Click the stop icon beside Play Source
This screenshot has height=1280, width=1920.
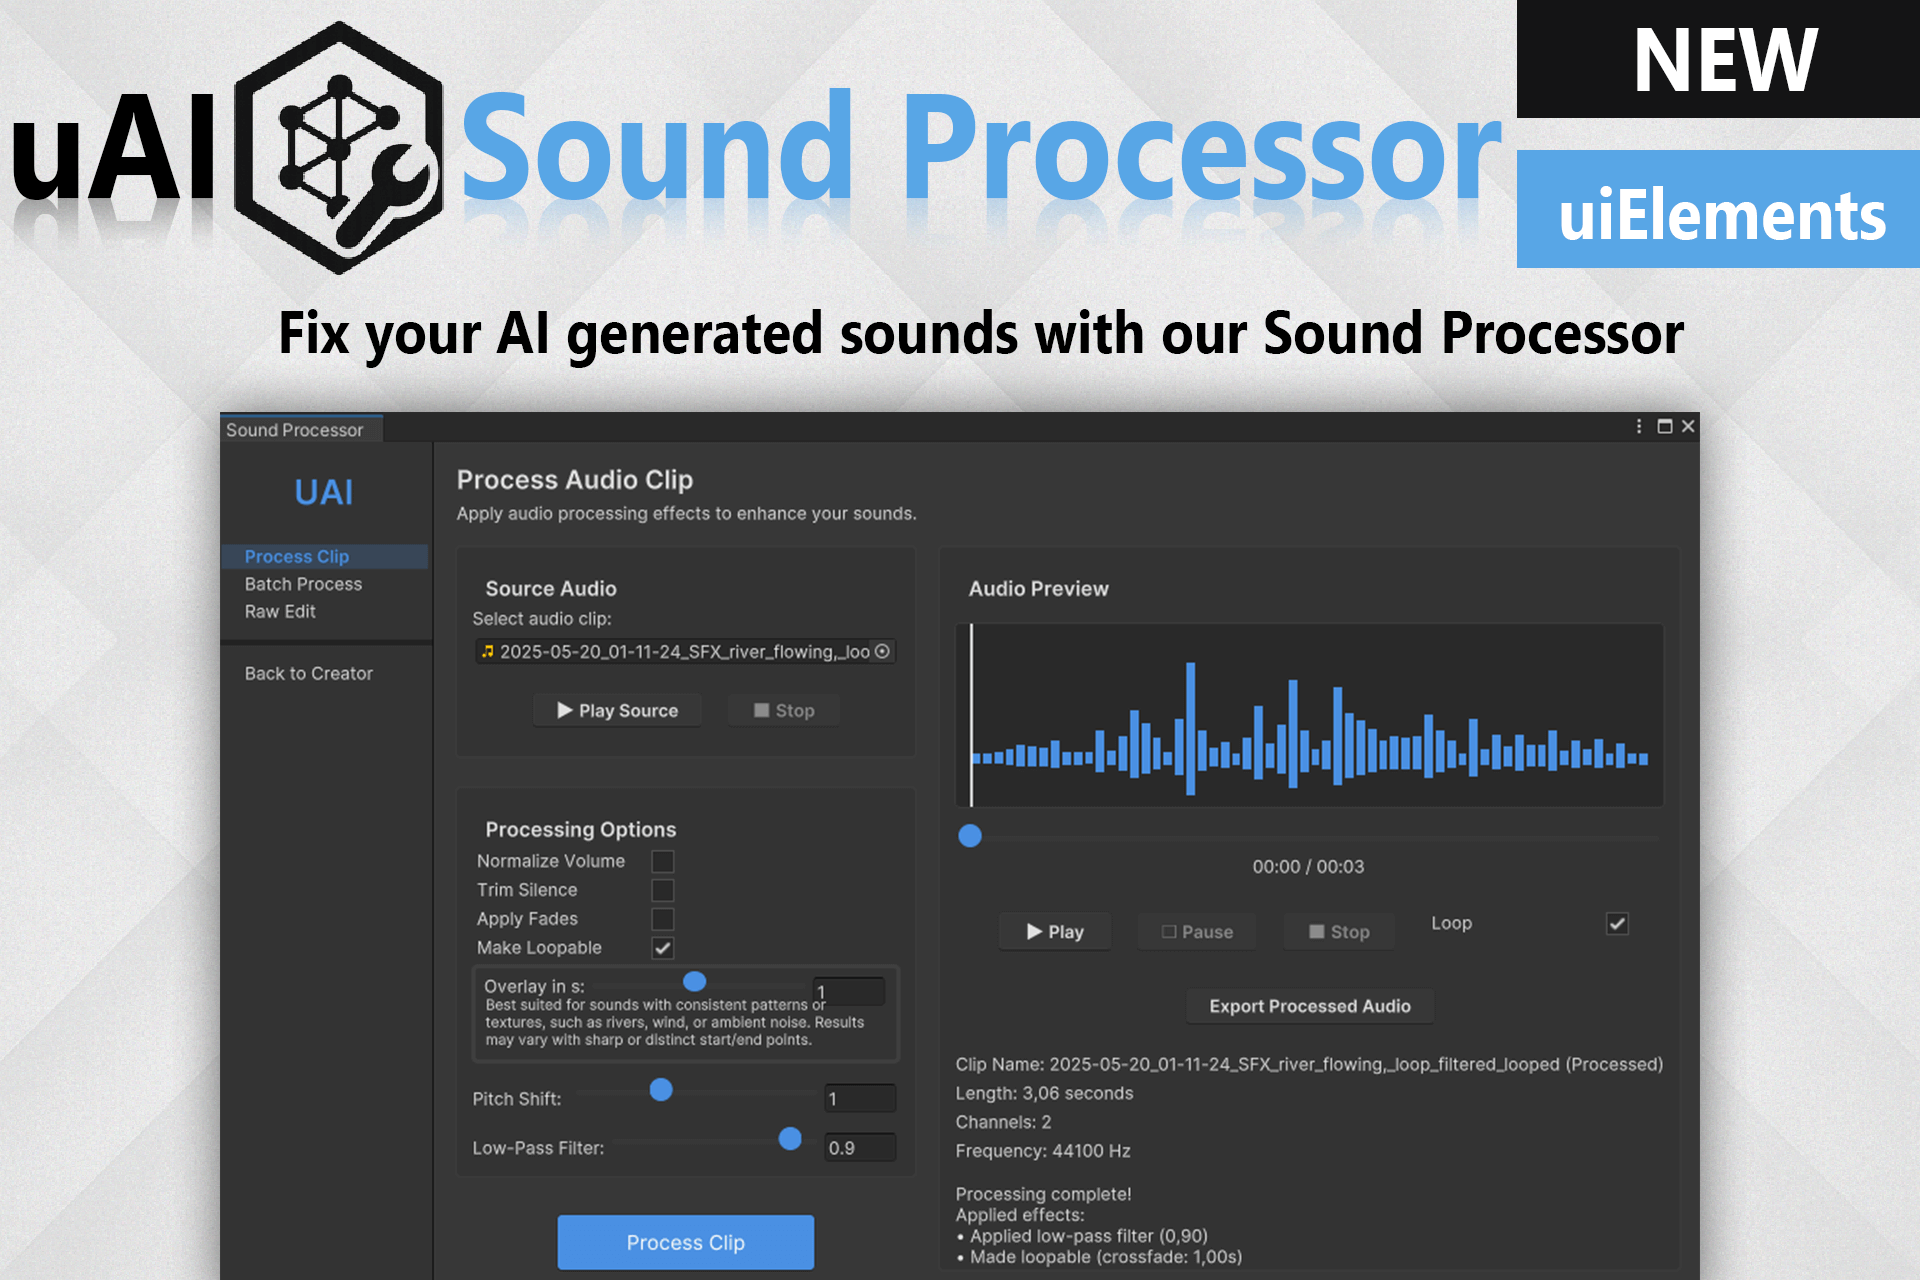(x=762, y=710)
